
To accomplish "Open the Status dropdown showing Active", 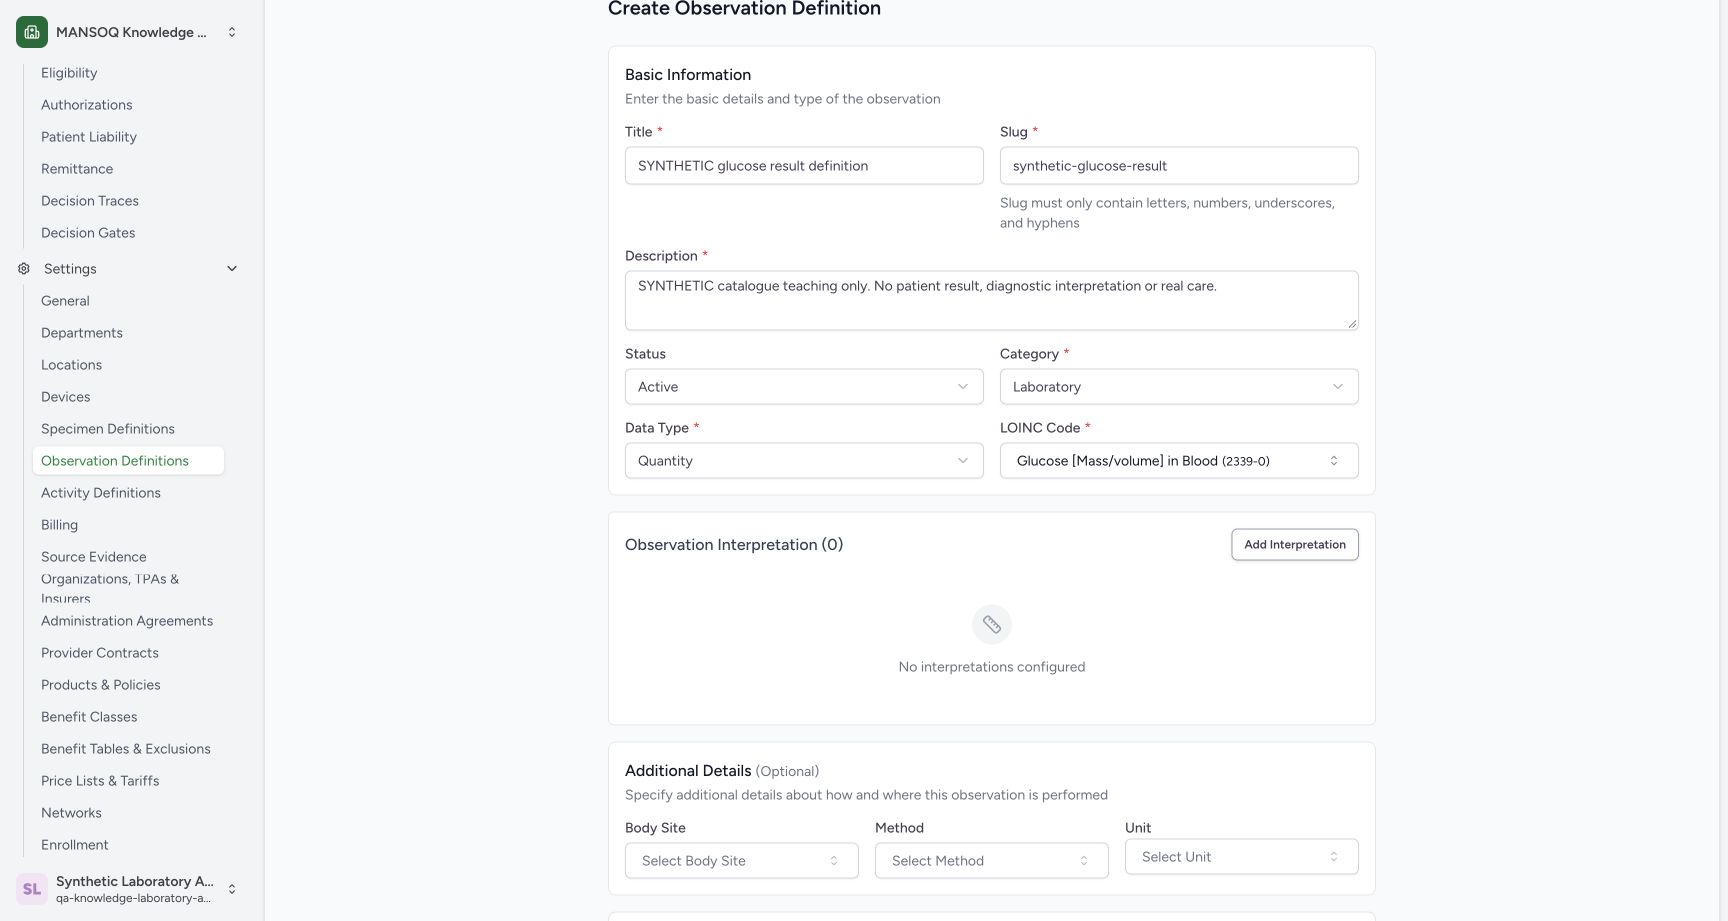I will coord(804,387).
